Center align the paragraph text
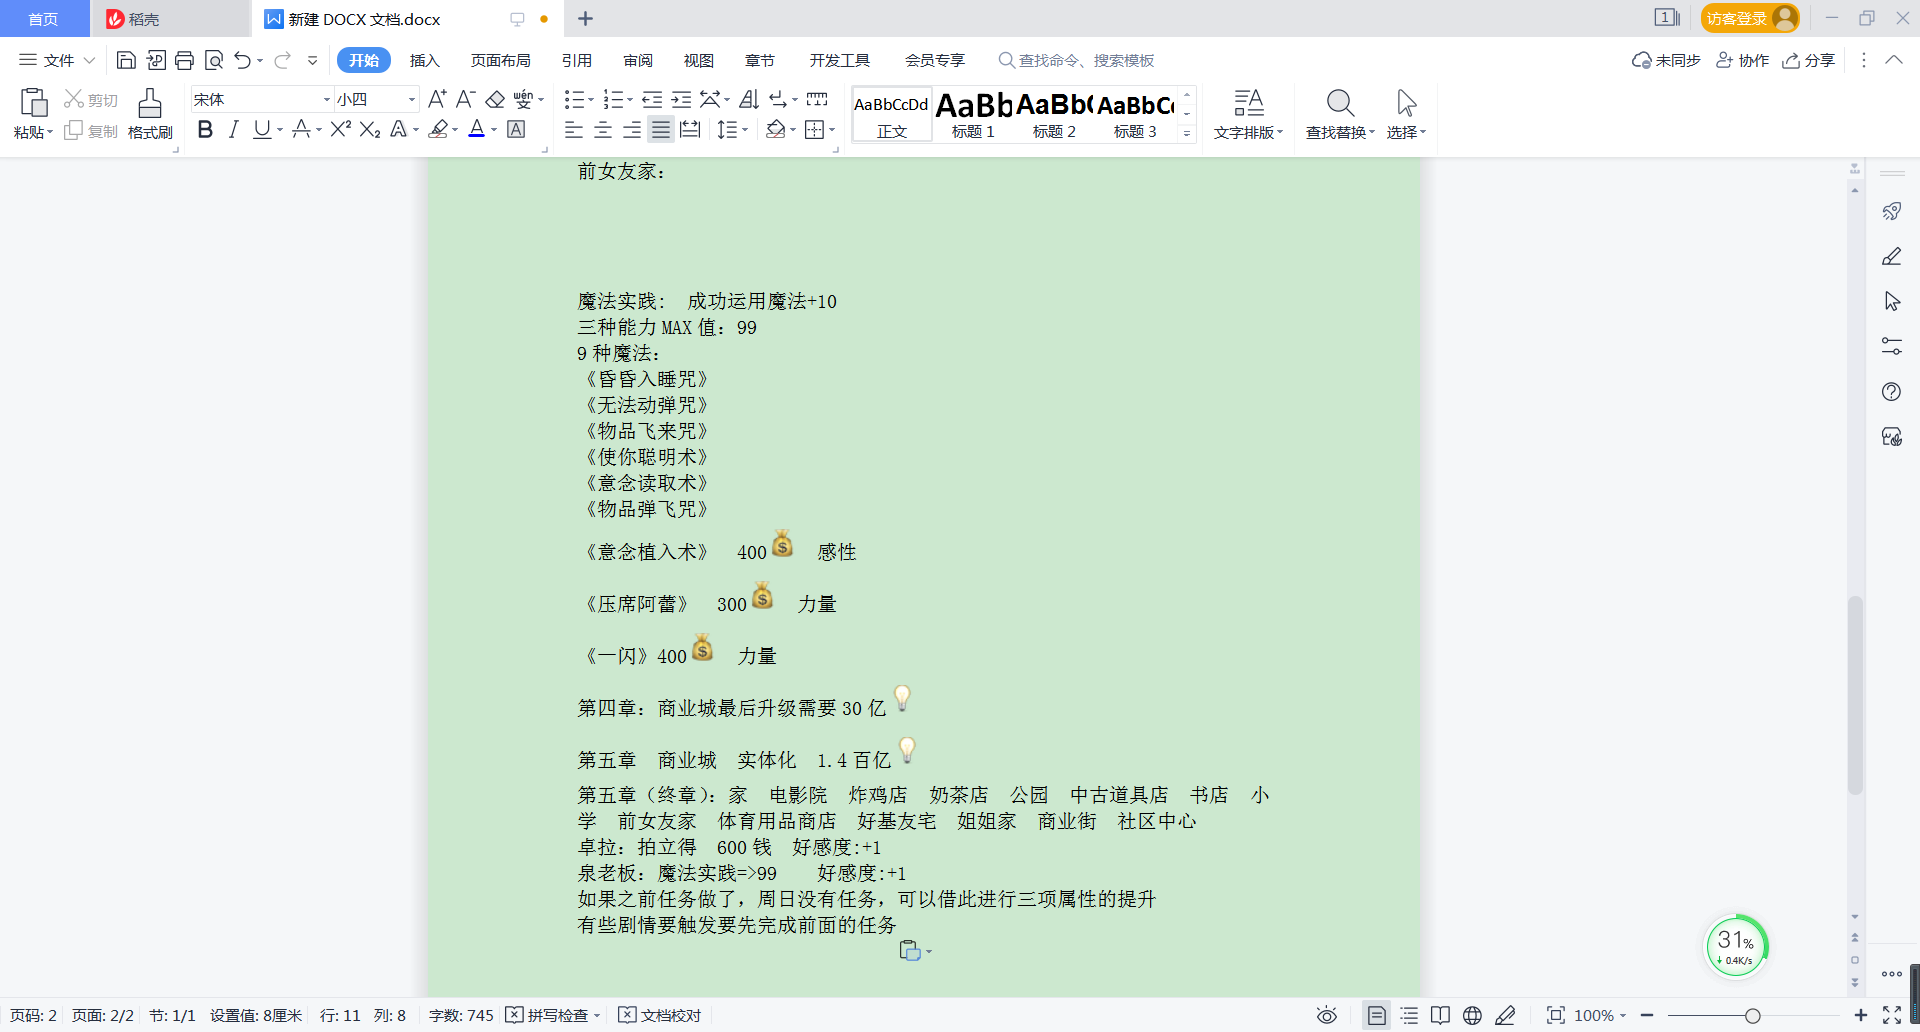 (603, 130)
